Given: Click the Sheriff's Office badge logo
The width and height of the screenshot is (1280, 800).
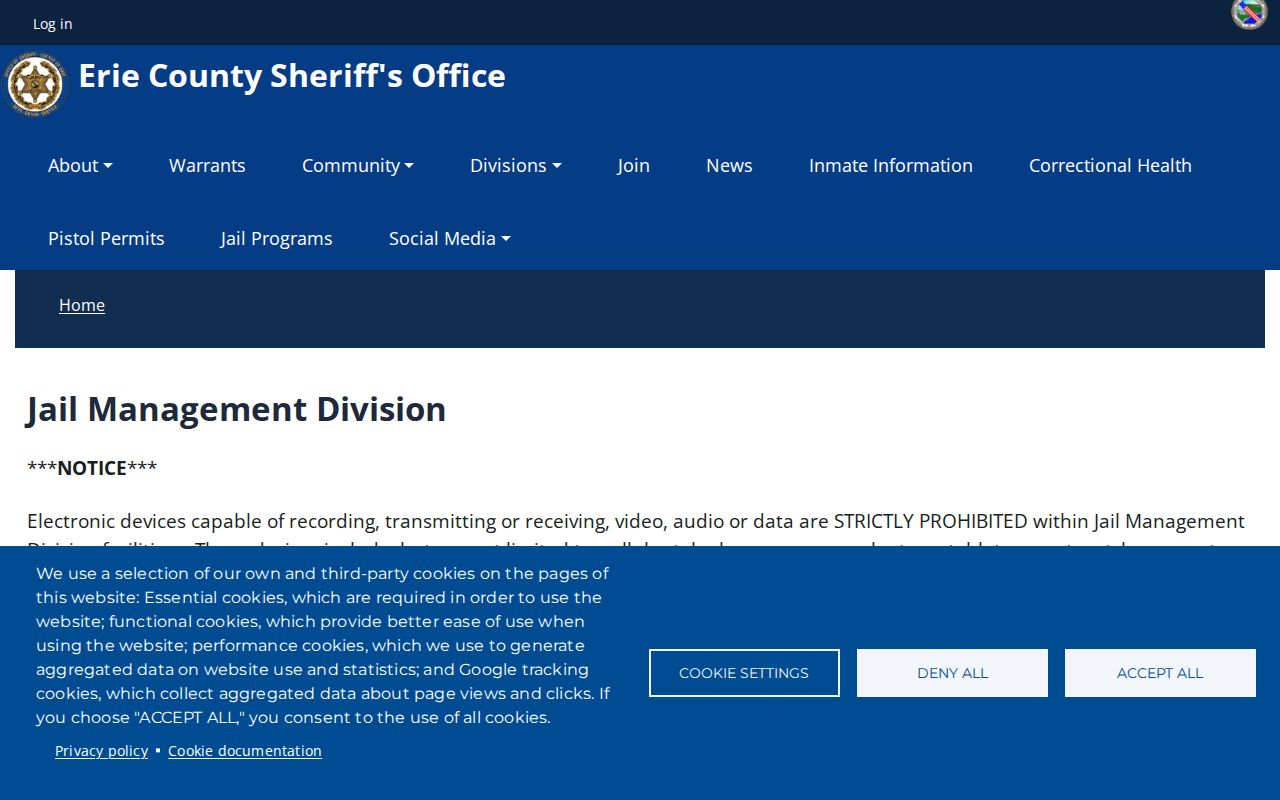Looking at the screenshot, I should [35, 84].
